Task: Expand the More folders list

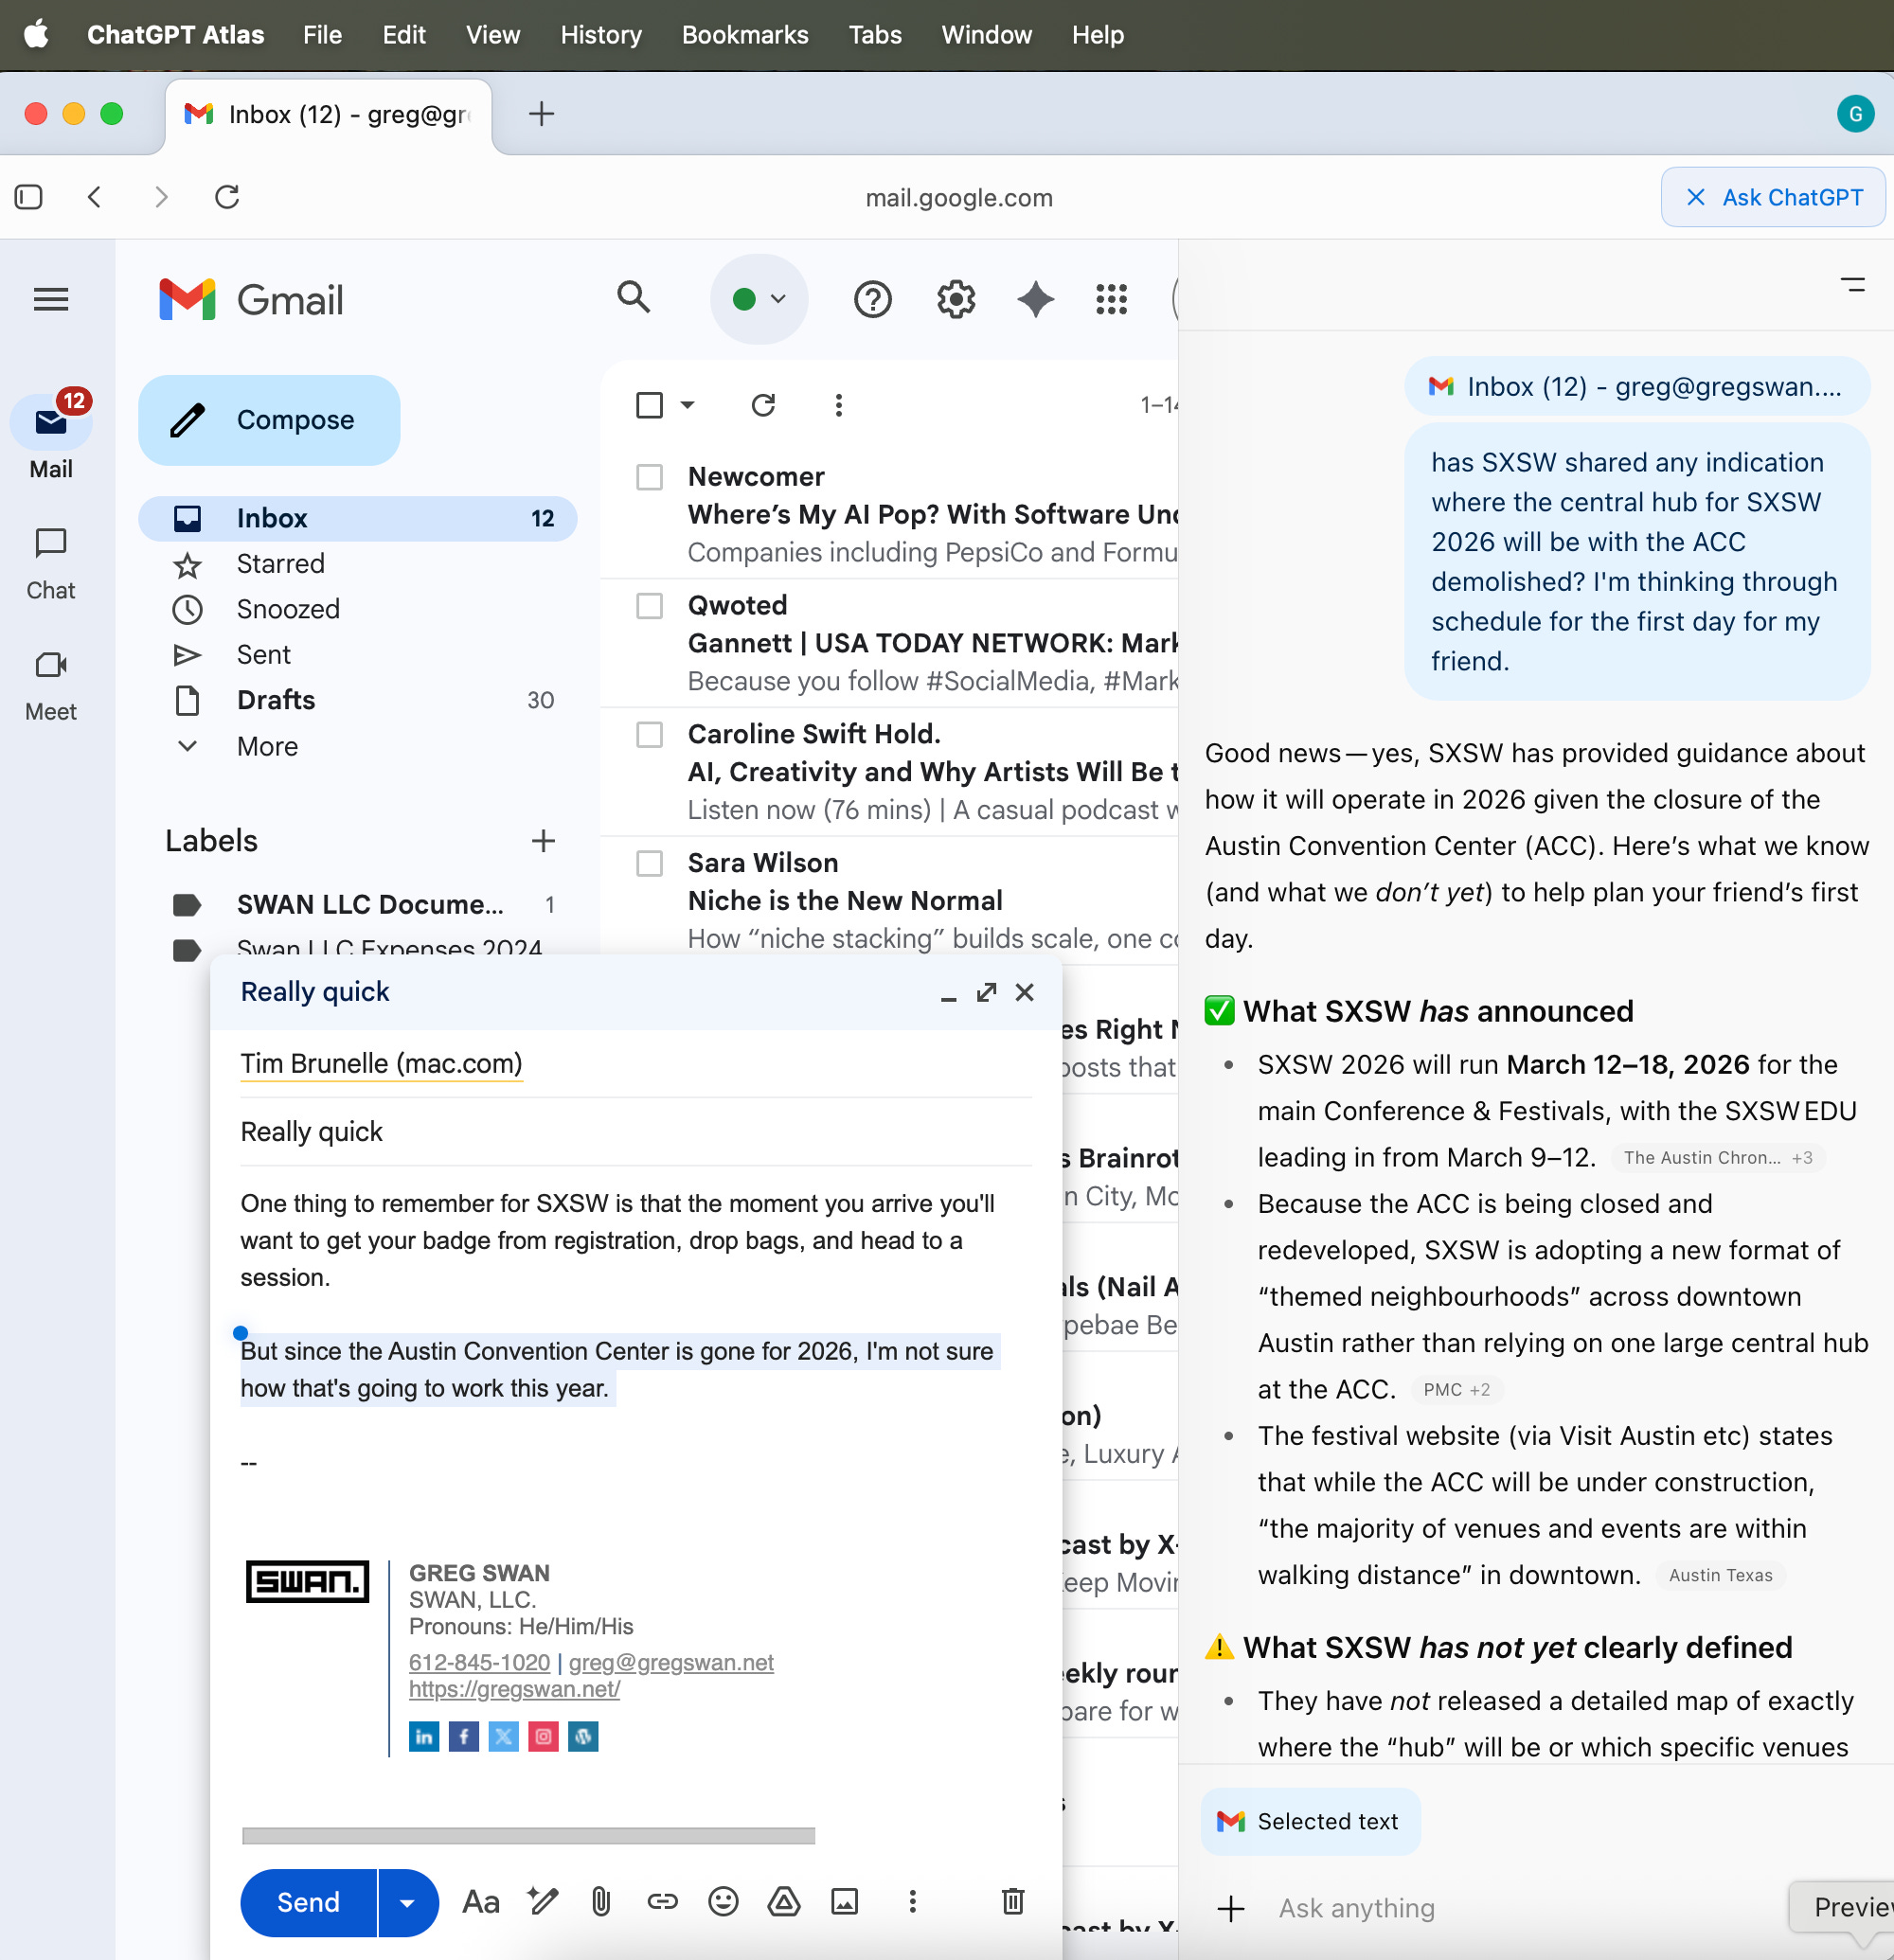Action: pos(267,746)
